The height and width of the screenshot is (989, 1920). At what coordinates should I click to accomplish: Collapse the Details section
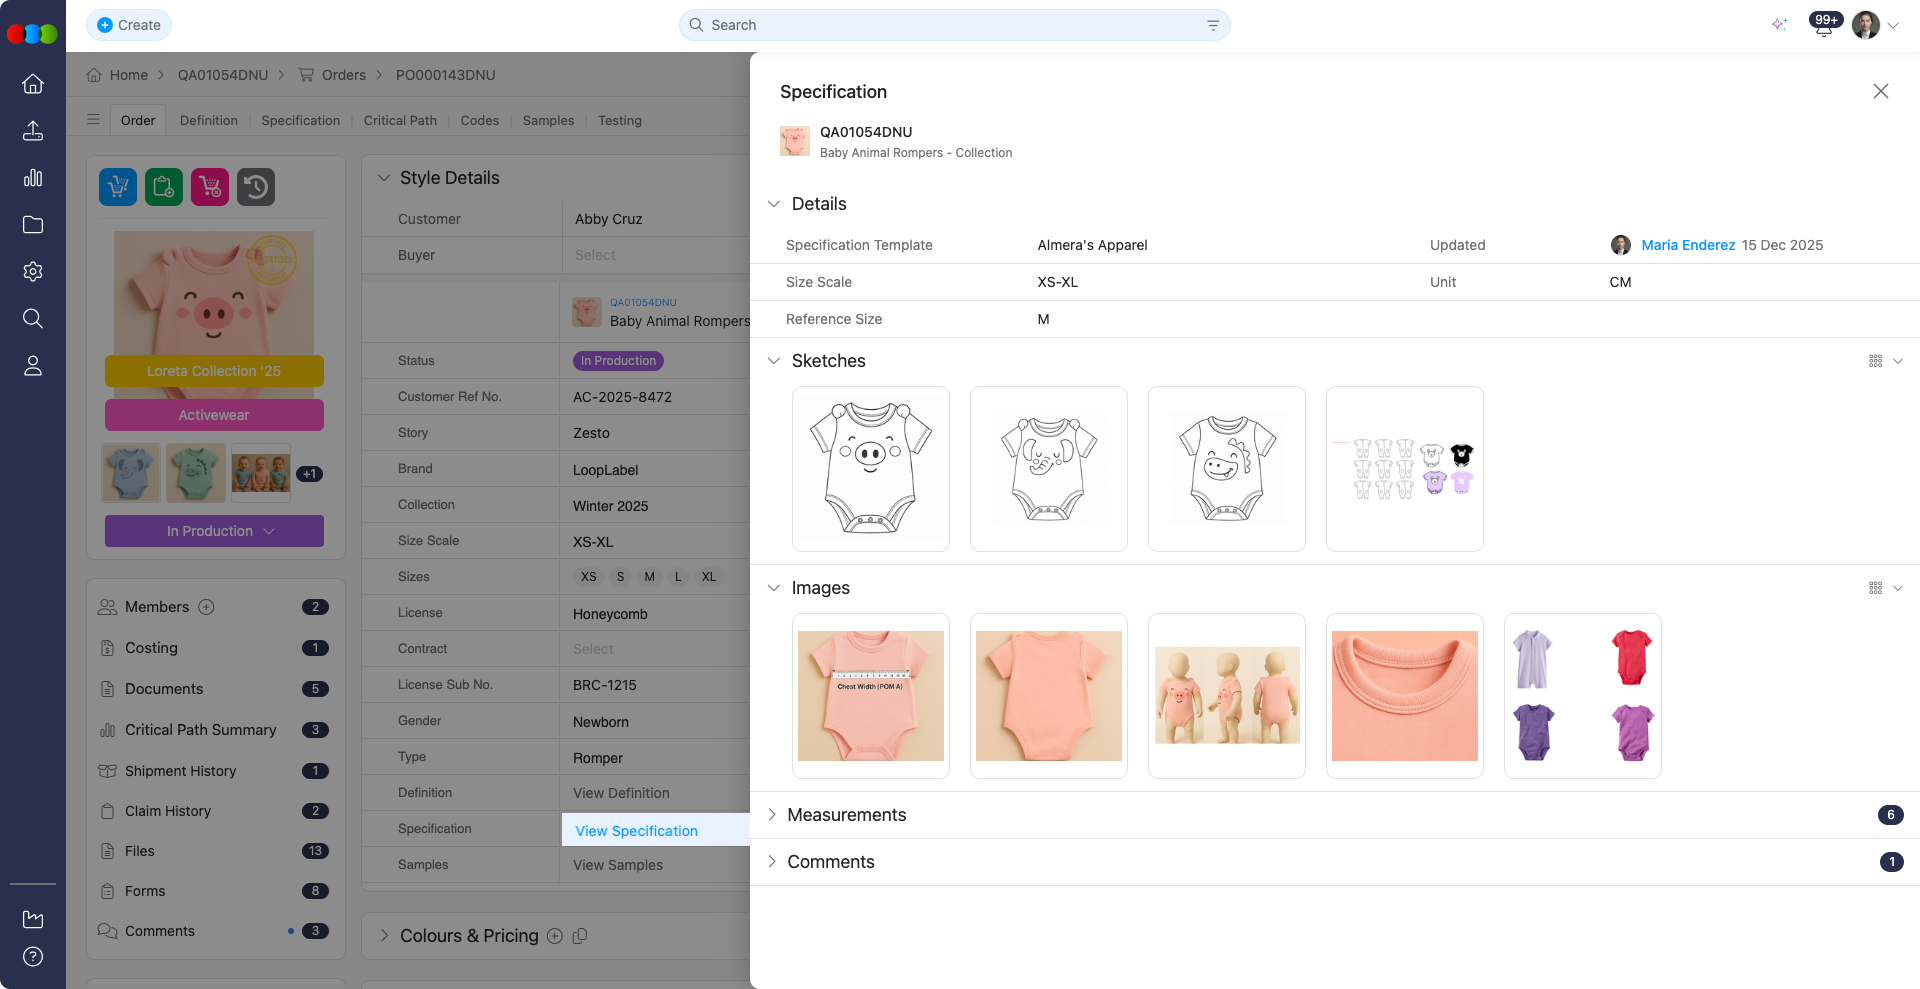[774, 203]
